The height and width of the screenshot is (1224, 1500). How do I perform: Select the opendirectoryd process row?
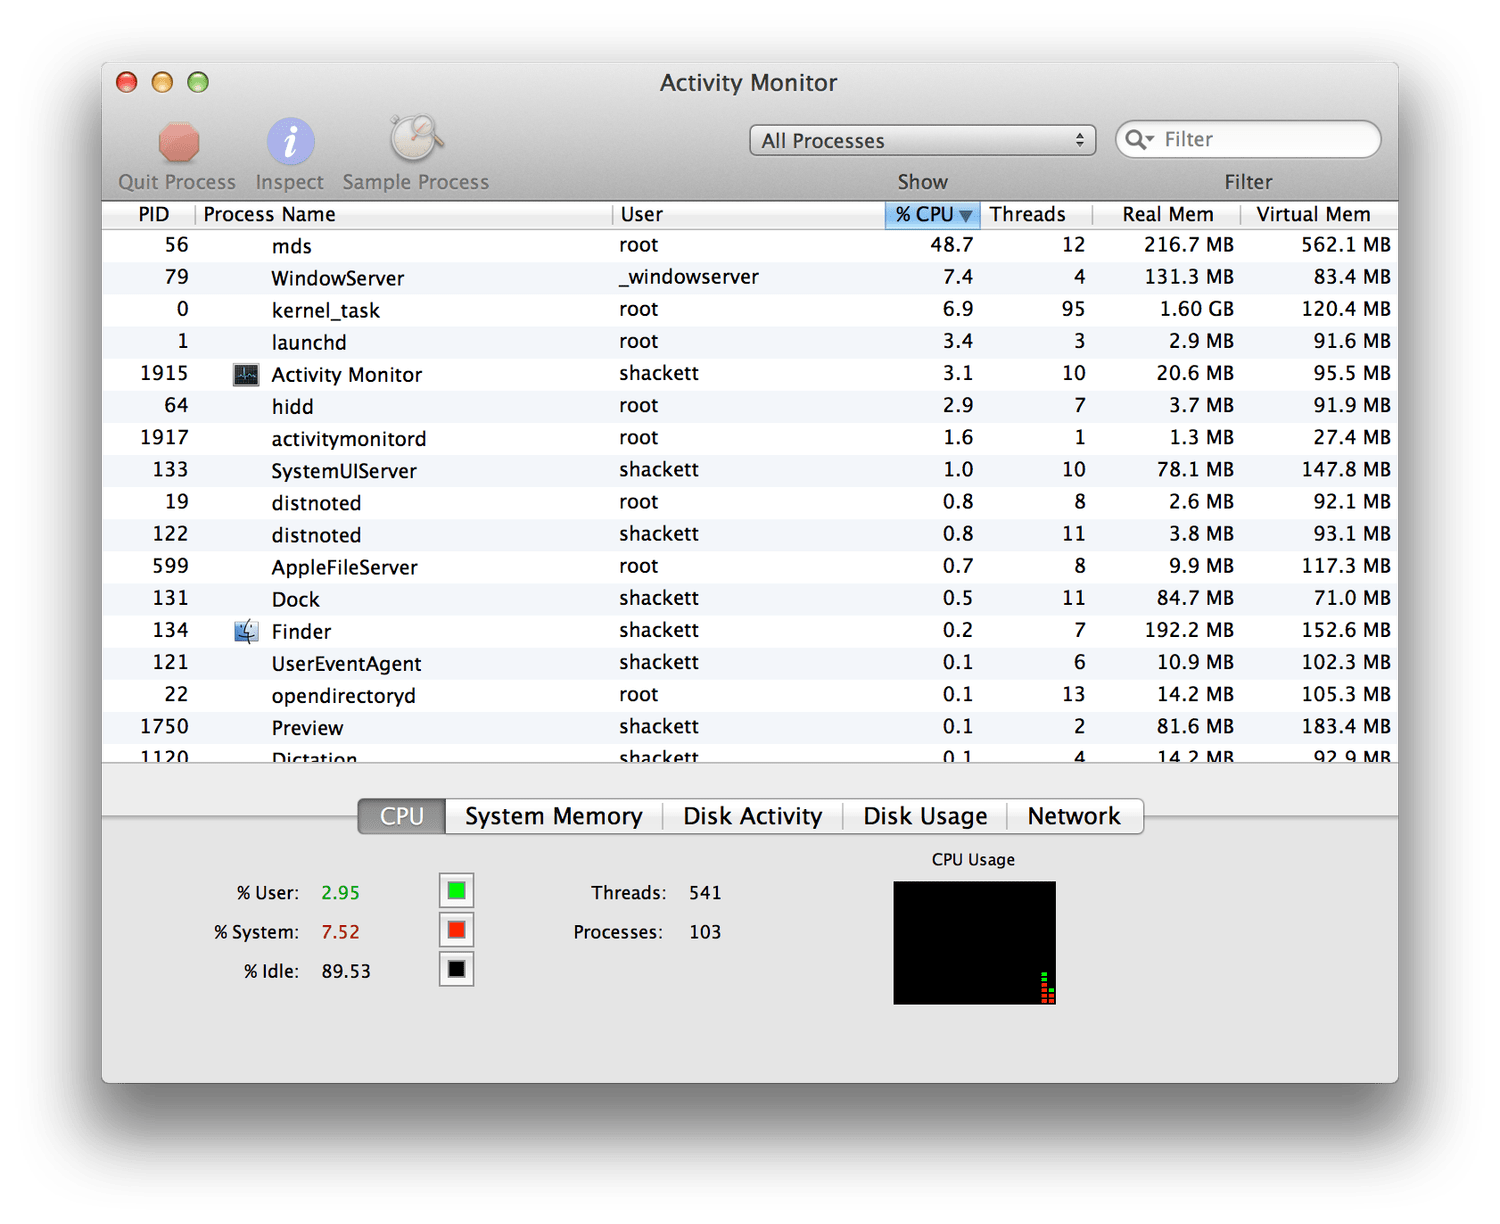tap(750, 695)
